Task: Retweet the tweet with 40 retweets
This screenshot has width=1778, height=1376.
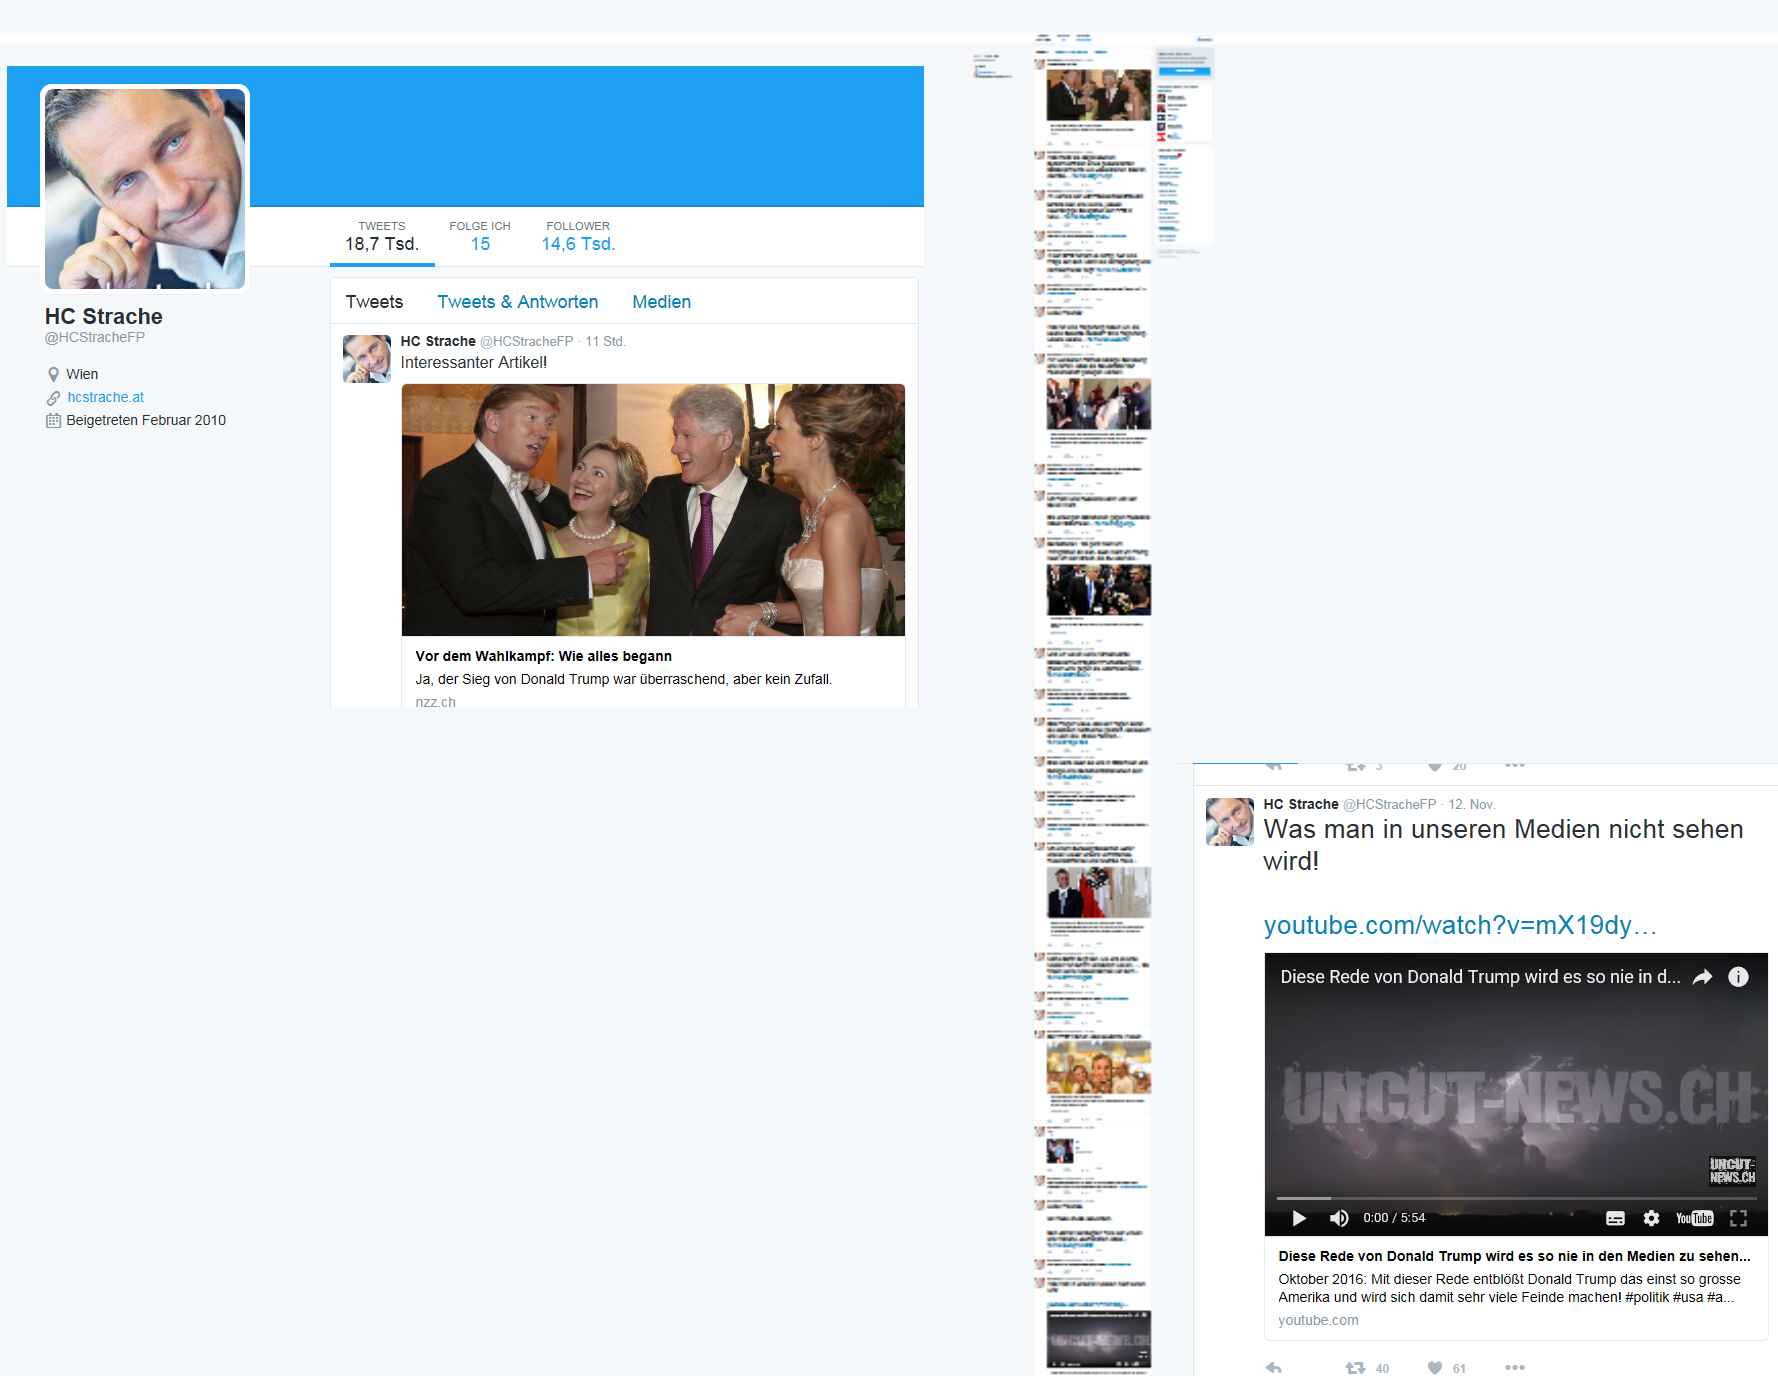Action: 1355,1367
